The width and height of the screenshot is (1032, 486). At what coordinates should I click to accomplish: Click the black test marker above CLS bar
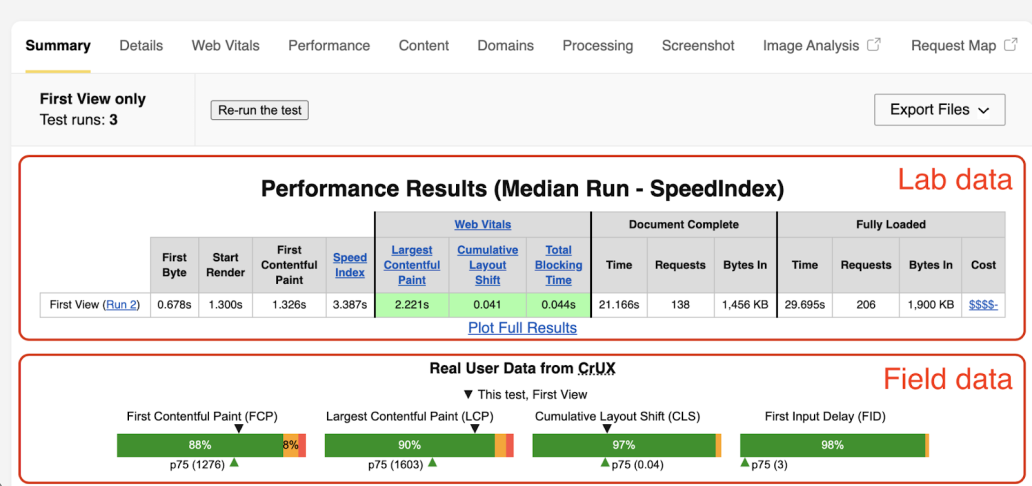click(x=607, y=428)
